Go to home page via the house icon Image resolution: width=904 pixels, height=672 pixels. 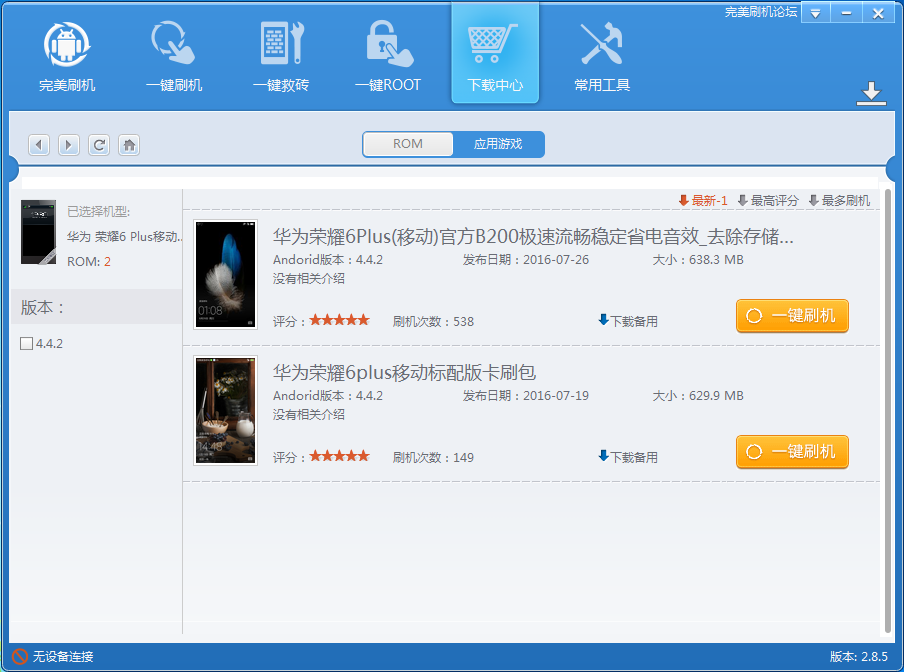coord(128,144)
